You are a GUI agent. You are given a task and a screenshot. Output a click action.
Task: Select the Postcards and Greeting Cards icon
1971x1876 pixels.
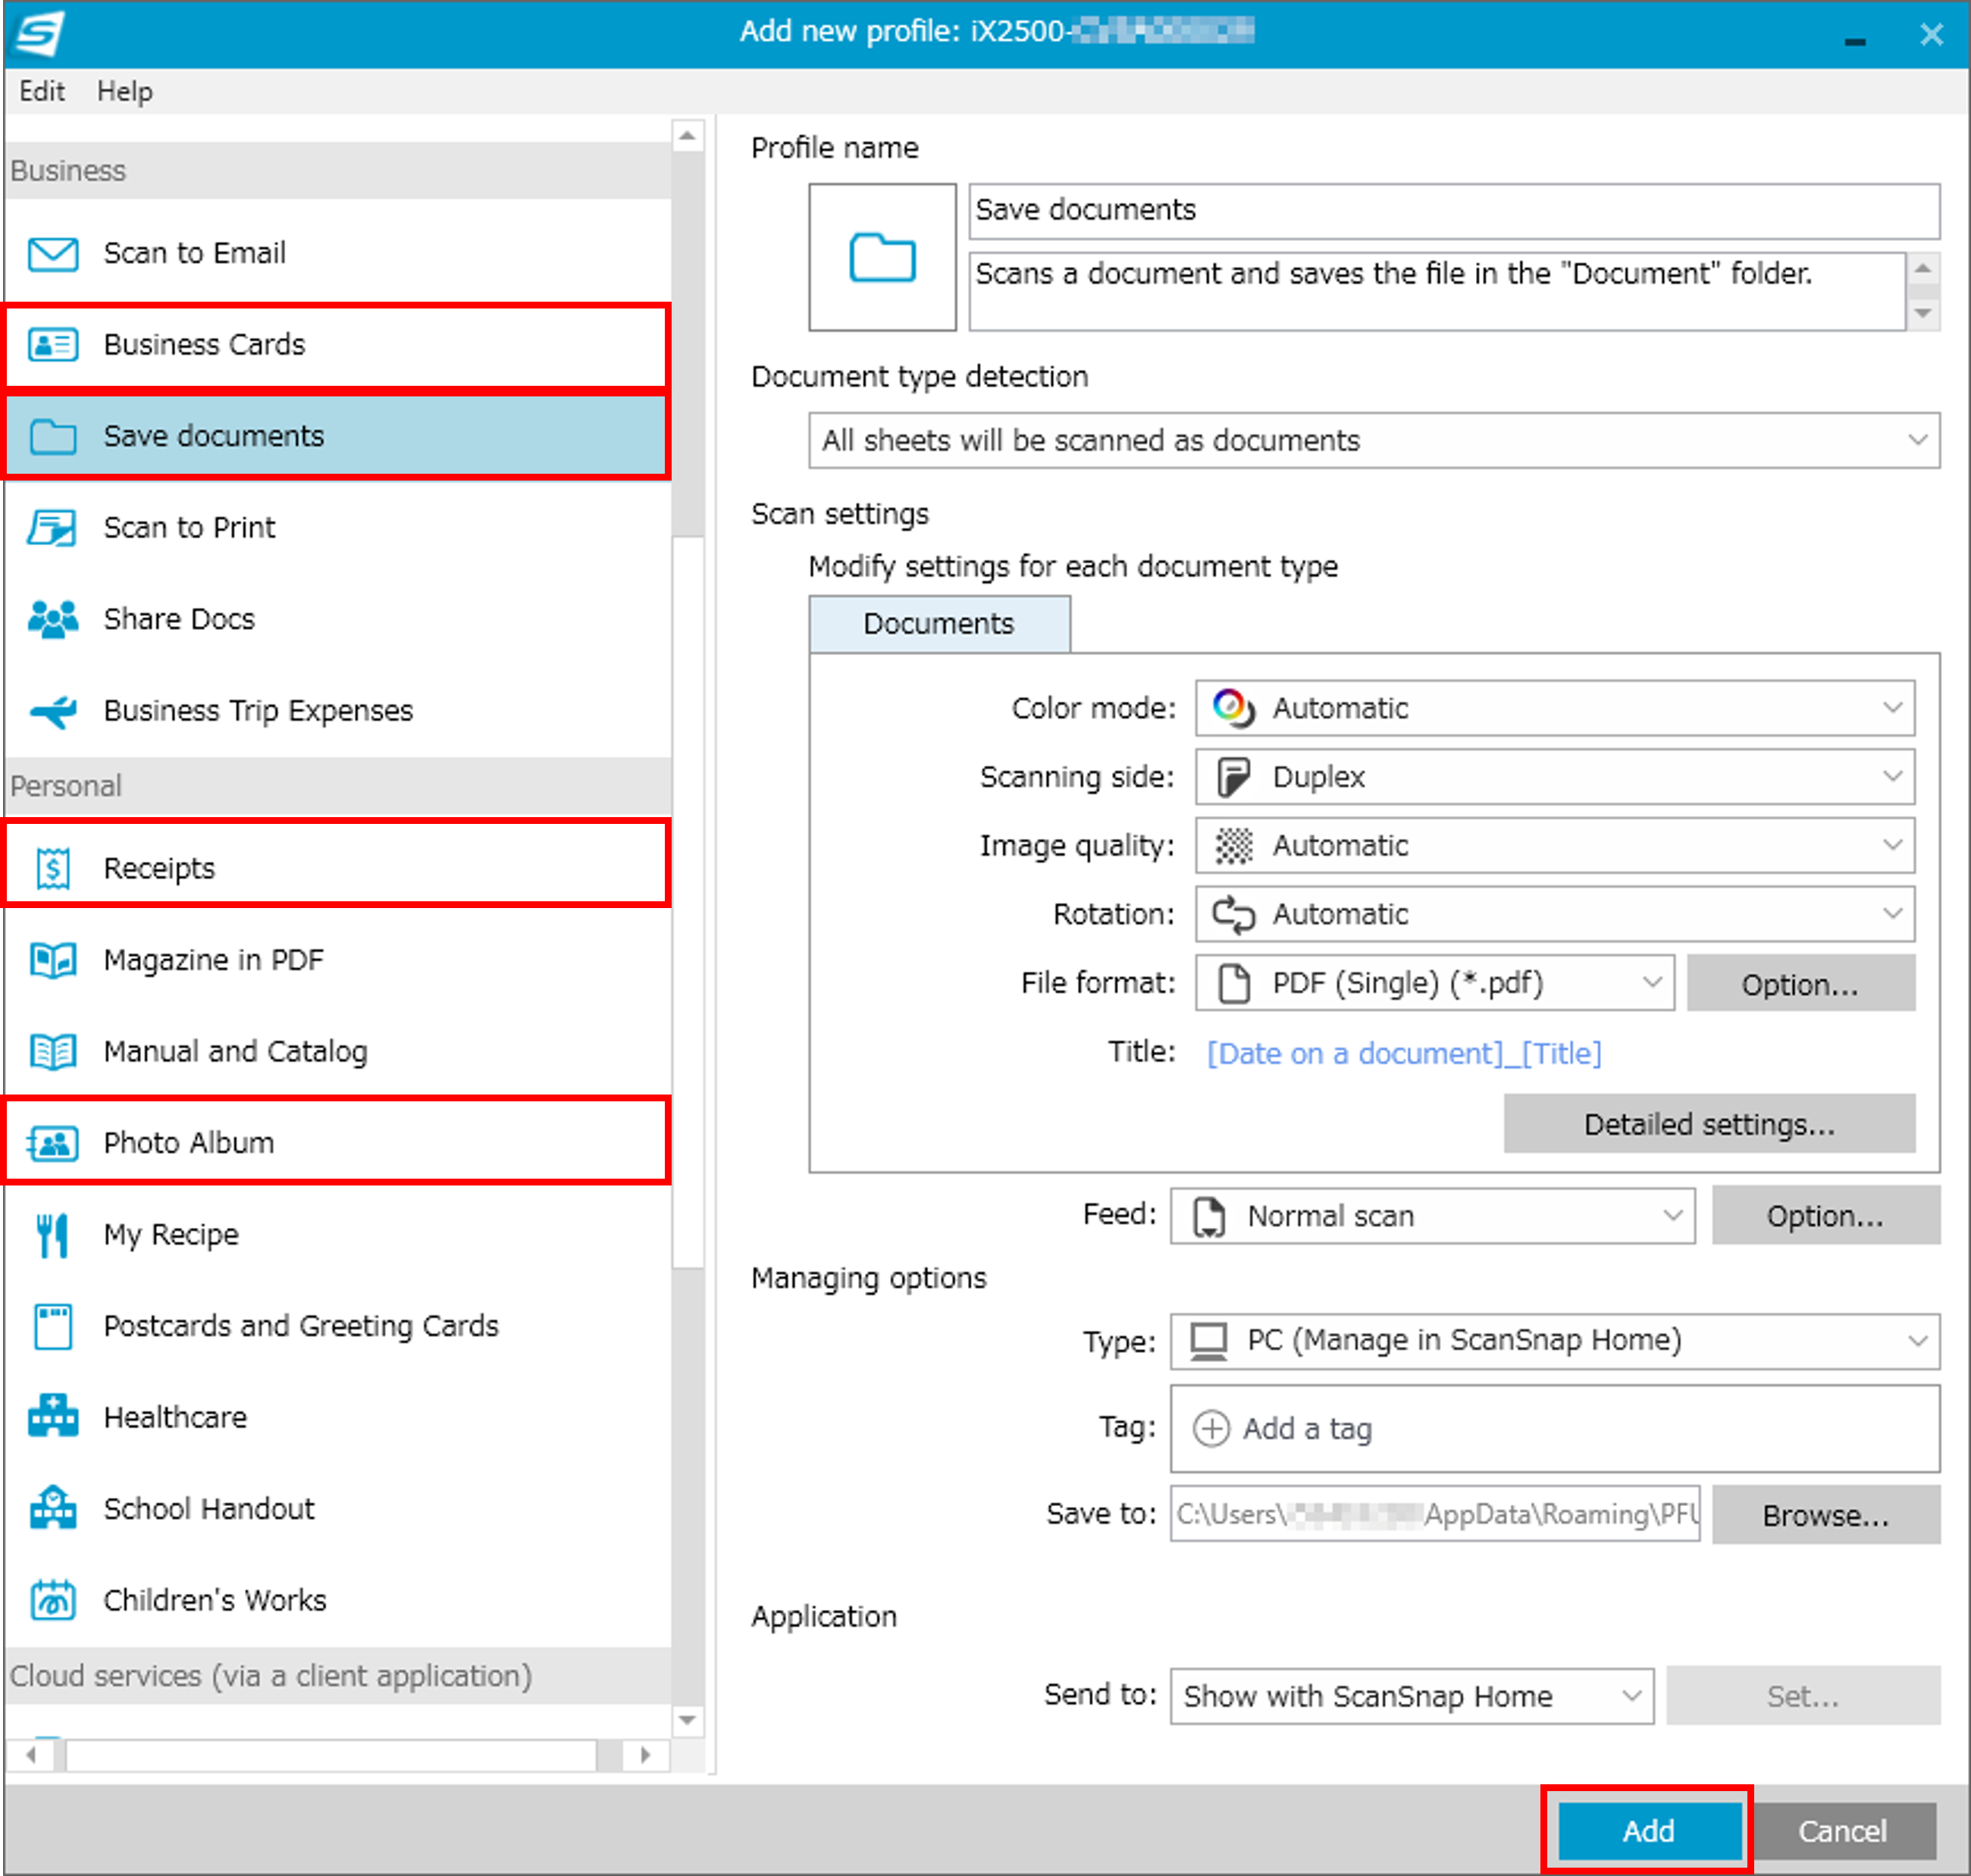52,1327
